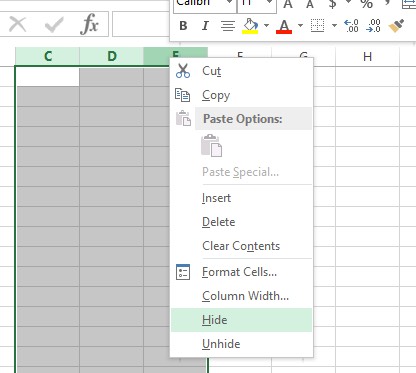Apply the yellow fill color

coord(251,26)
